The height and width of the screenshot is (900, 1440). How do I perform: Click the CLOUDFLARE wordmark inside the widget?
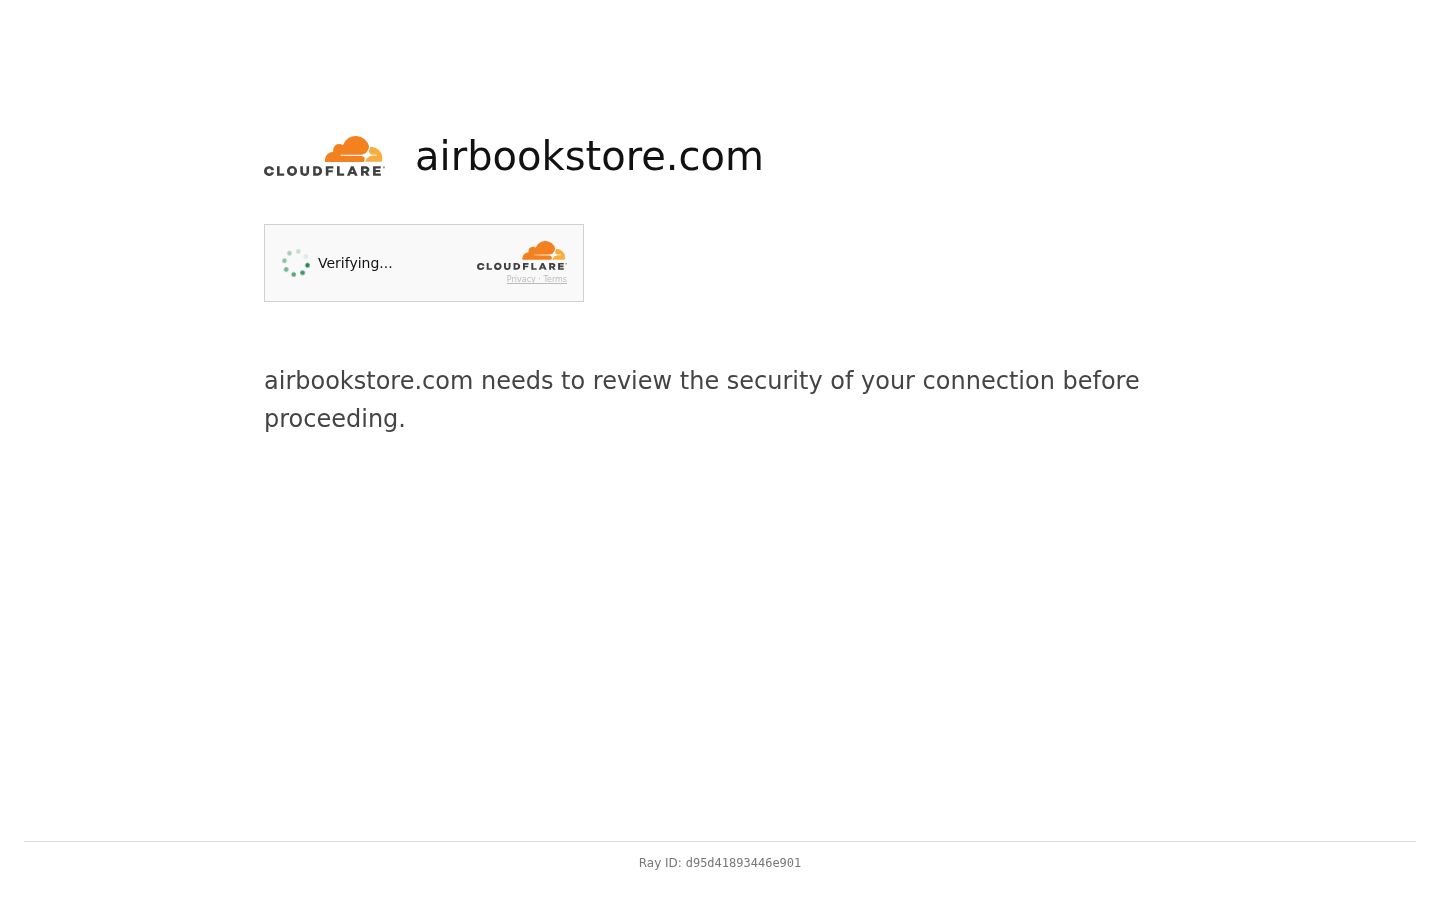tap(521, 266)
